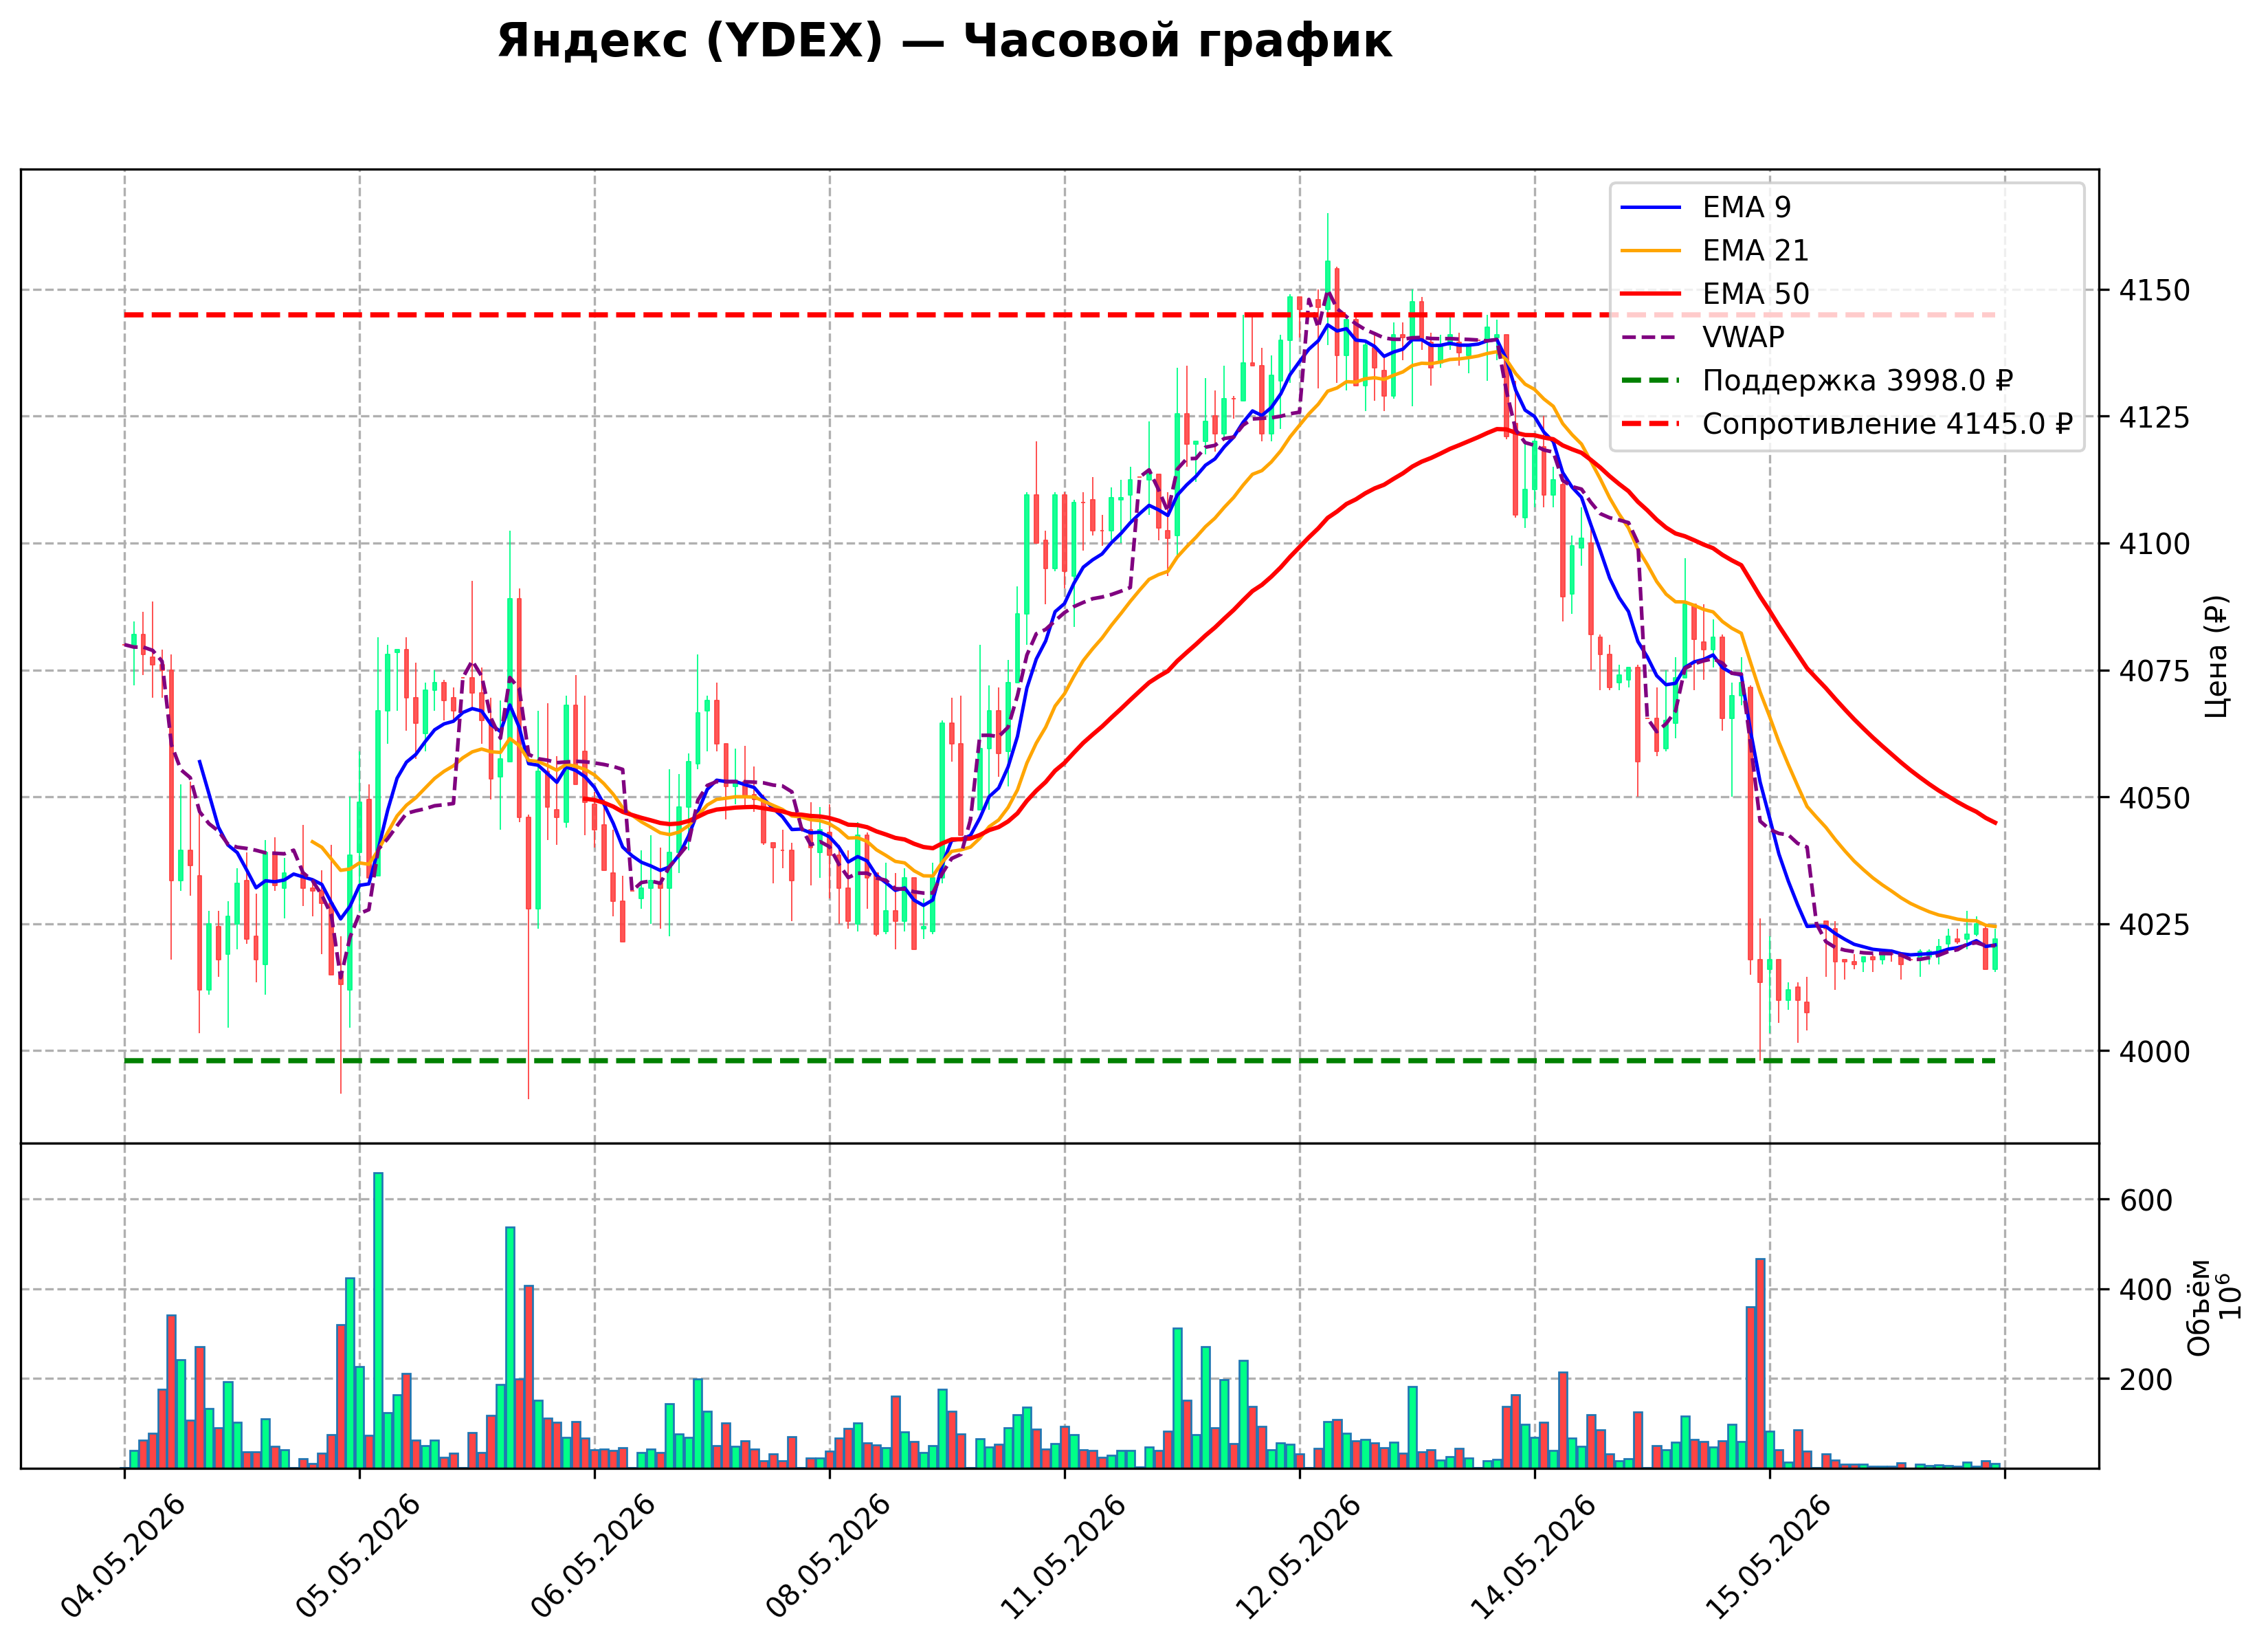Click the green dashed support legend sample

coord(1651,381)
